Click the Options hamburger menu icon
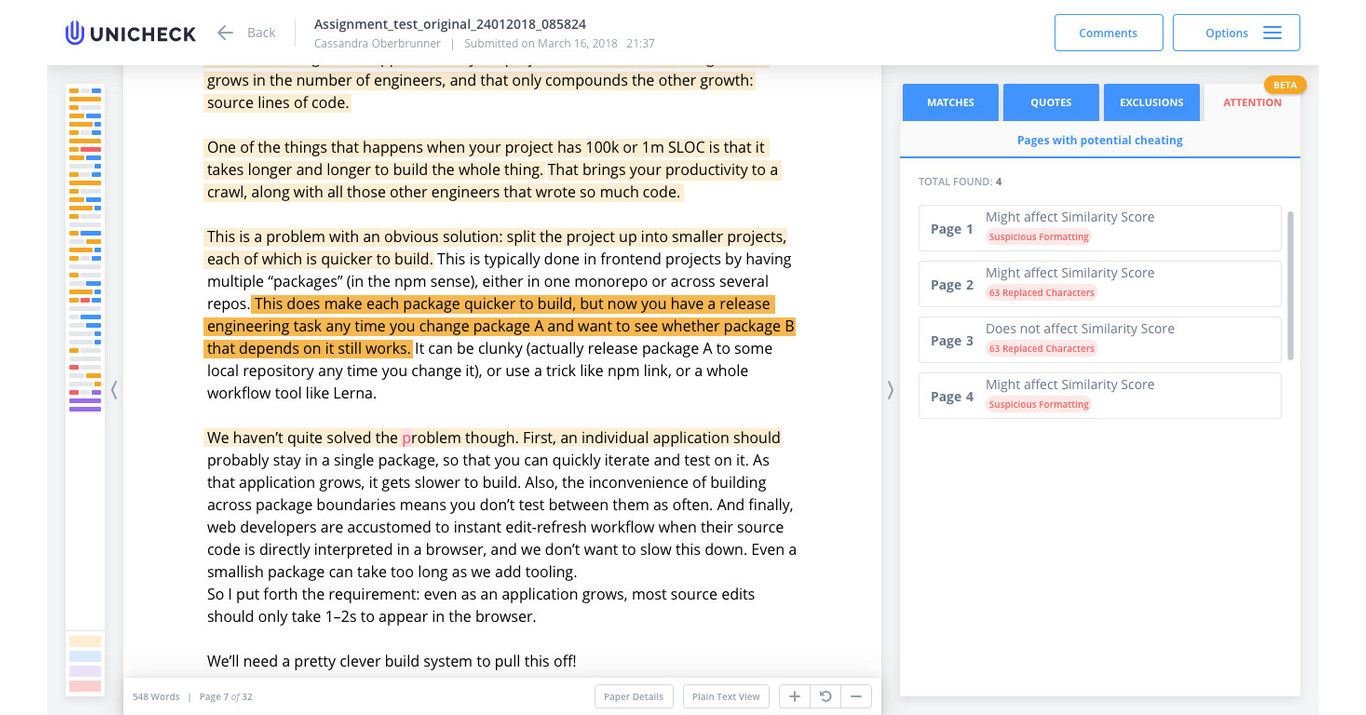 coord(1272,33)
